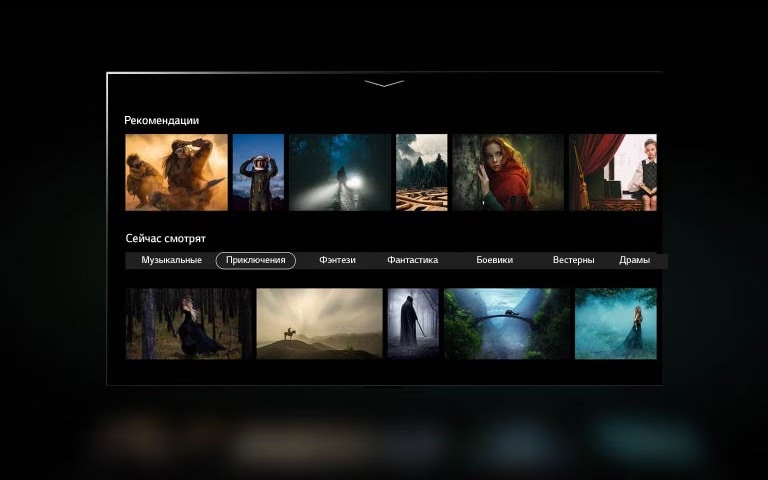Open the Фантастика genre tab

tap(412, 260)
